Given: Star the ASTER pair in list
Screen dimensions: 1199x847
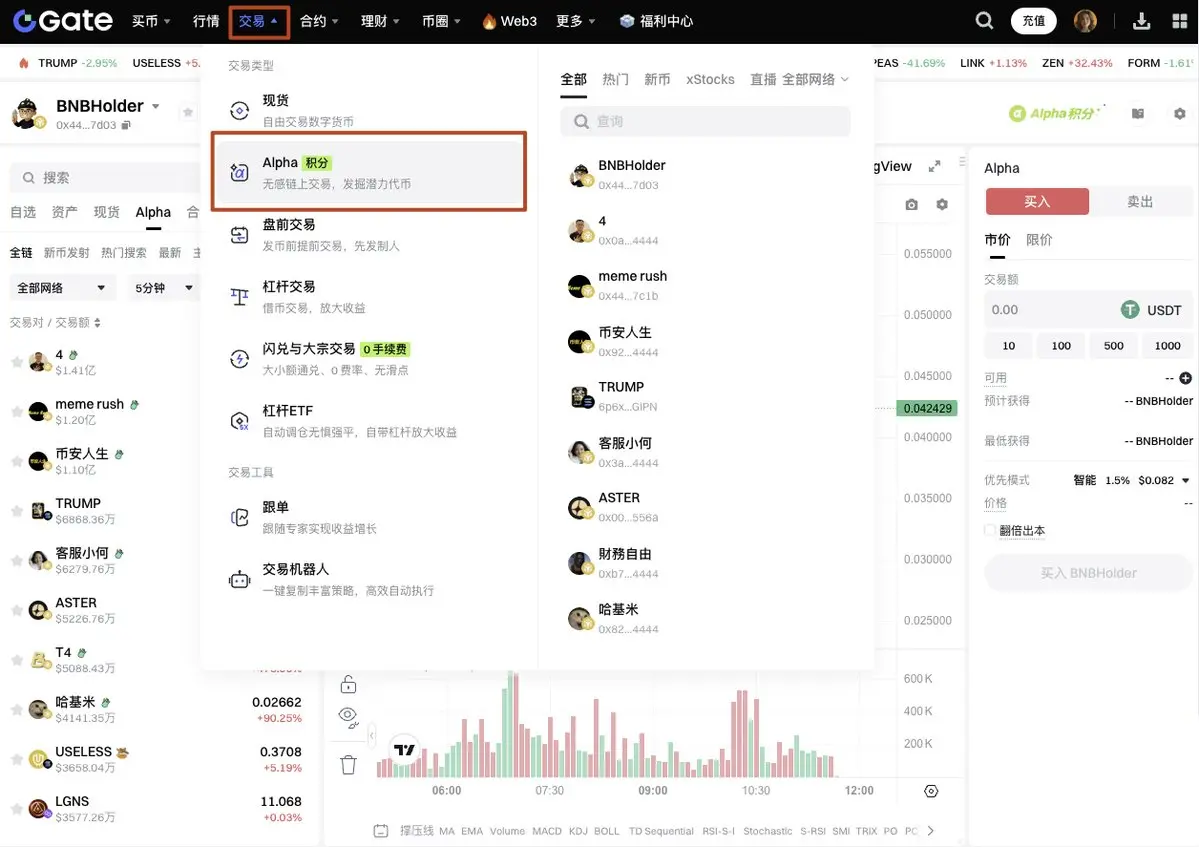Looking at the screenshot, I should tap(17, 610).
